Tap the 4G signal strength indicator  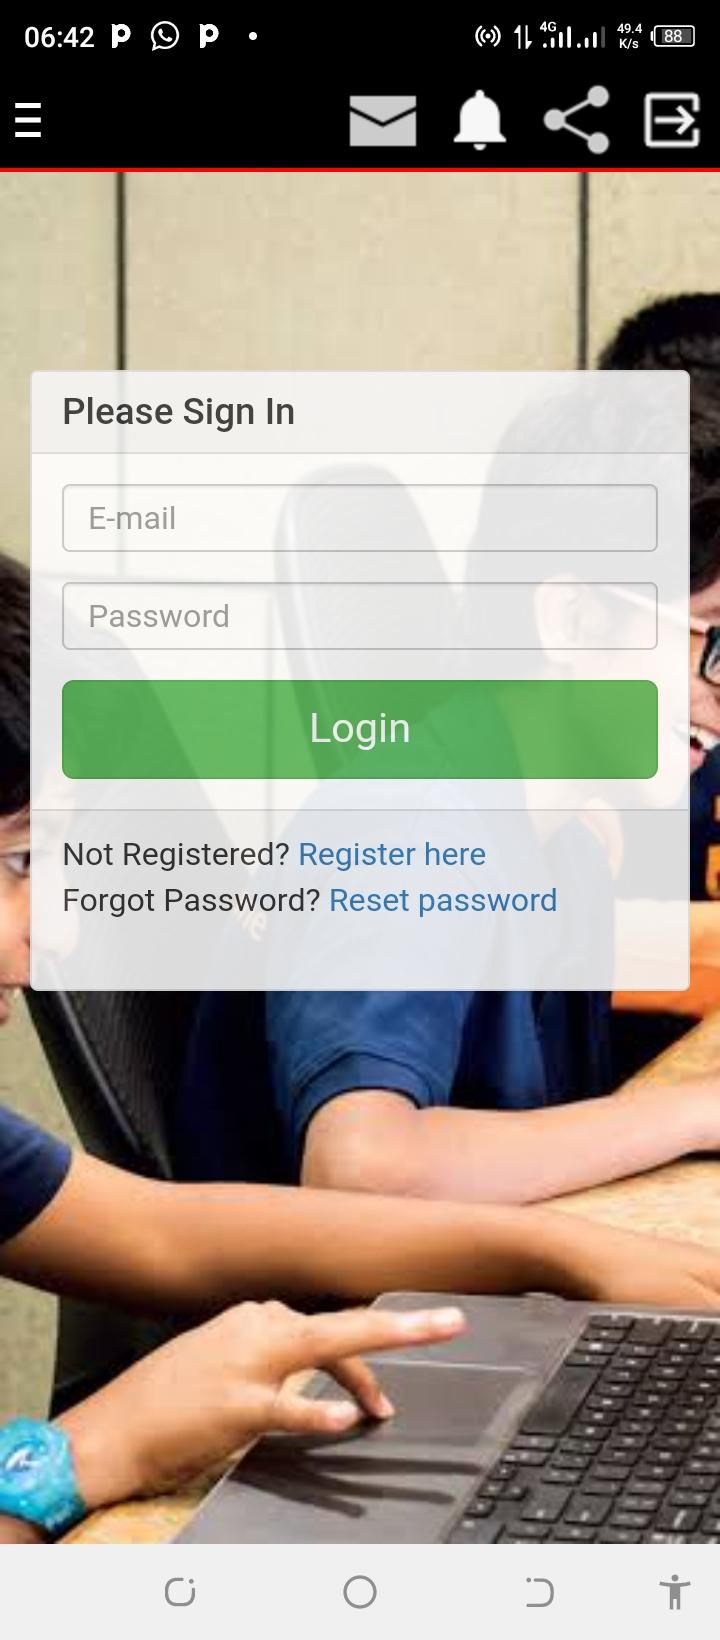point(559,36)
